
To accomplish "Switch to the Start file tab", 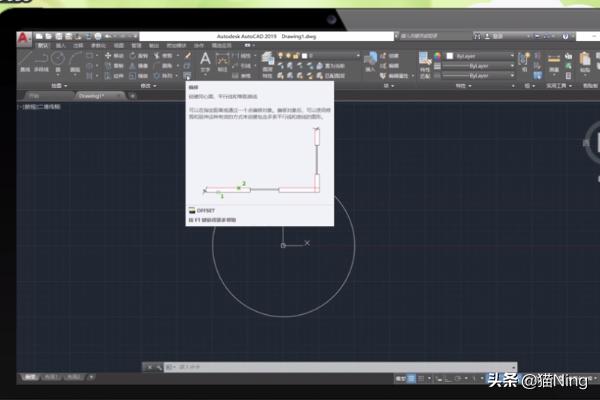I will (x=49, y=96).
